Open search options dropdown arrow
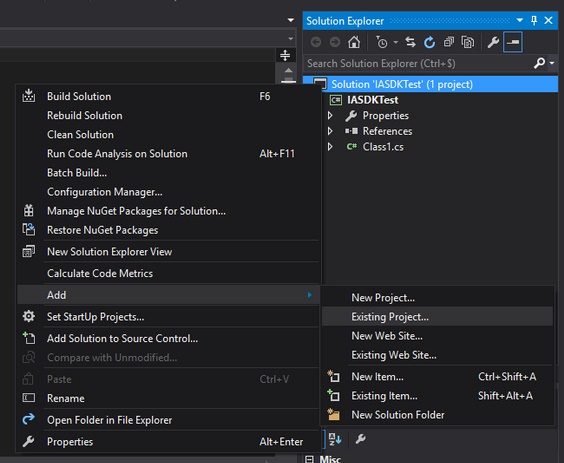Screen dimensions: 564x463 (552, 63)
